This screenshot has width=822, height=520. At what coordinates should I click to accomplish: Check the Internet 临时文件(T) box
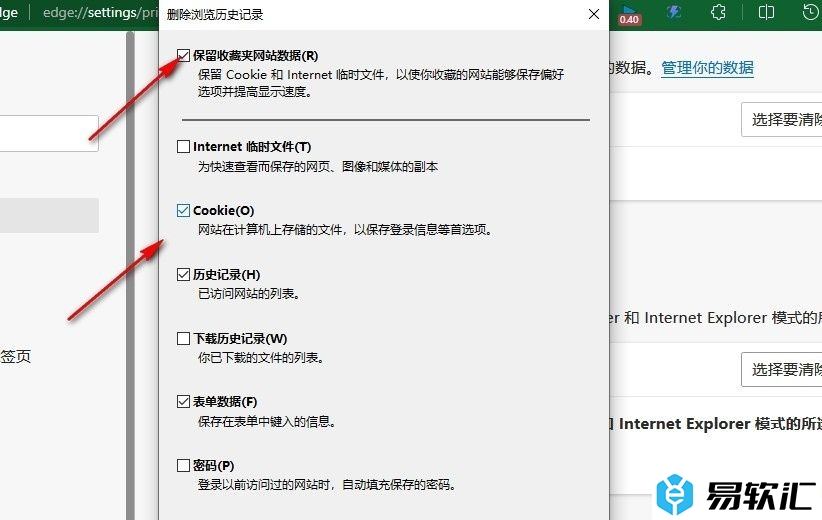click(x=183, y=146)
